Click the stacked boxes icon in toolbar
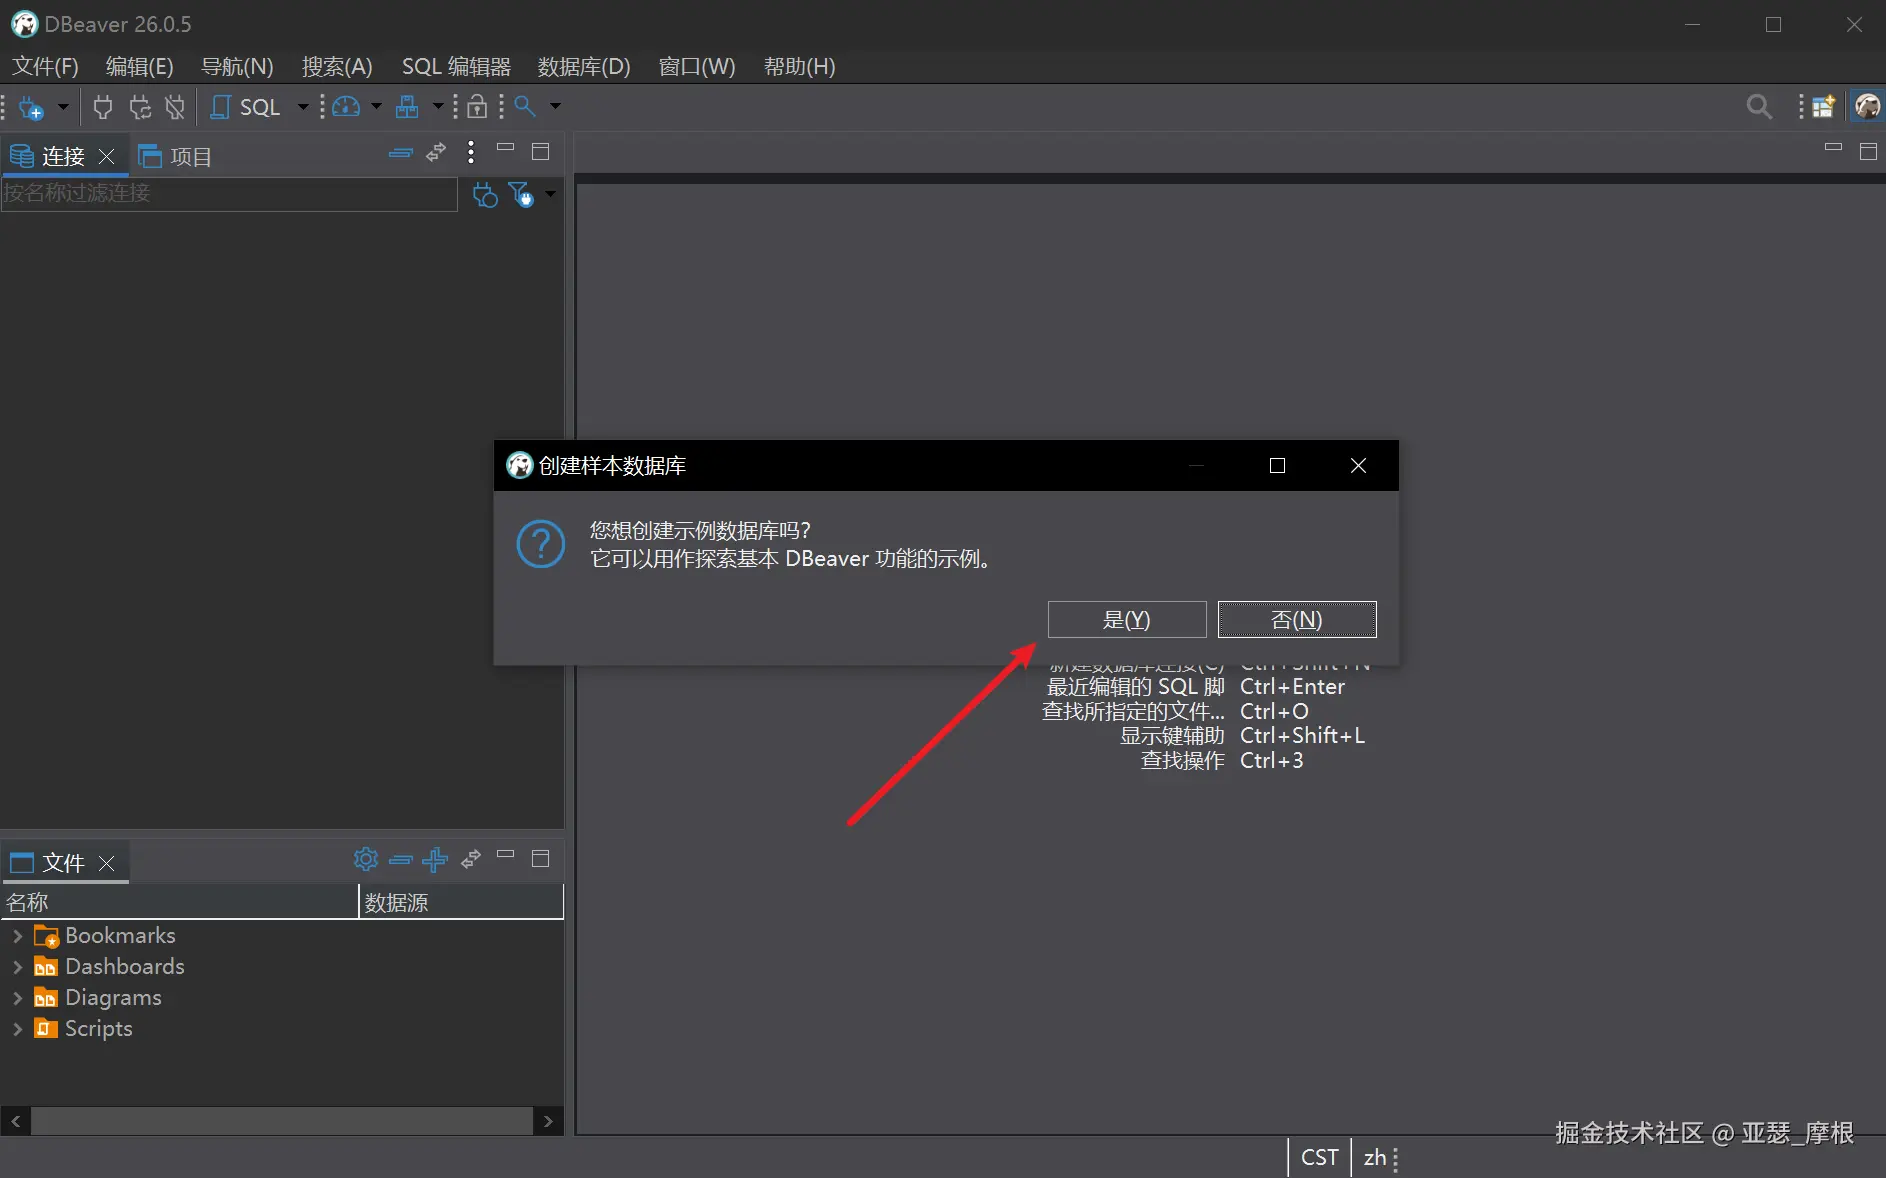 tap(407, 107)
